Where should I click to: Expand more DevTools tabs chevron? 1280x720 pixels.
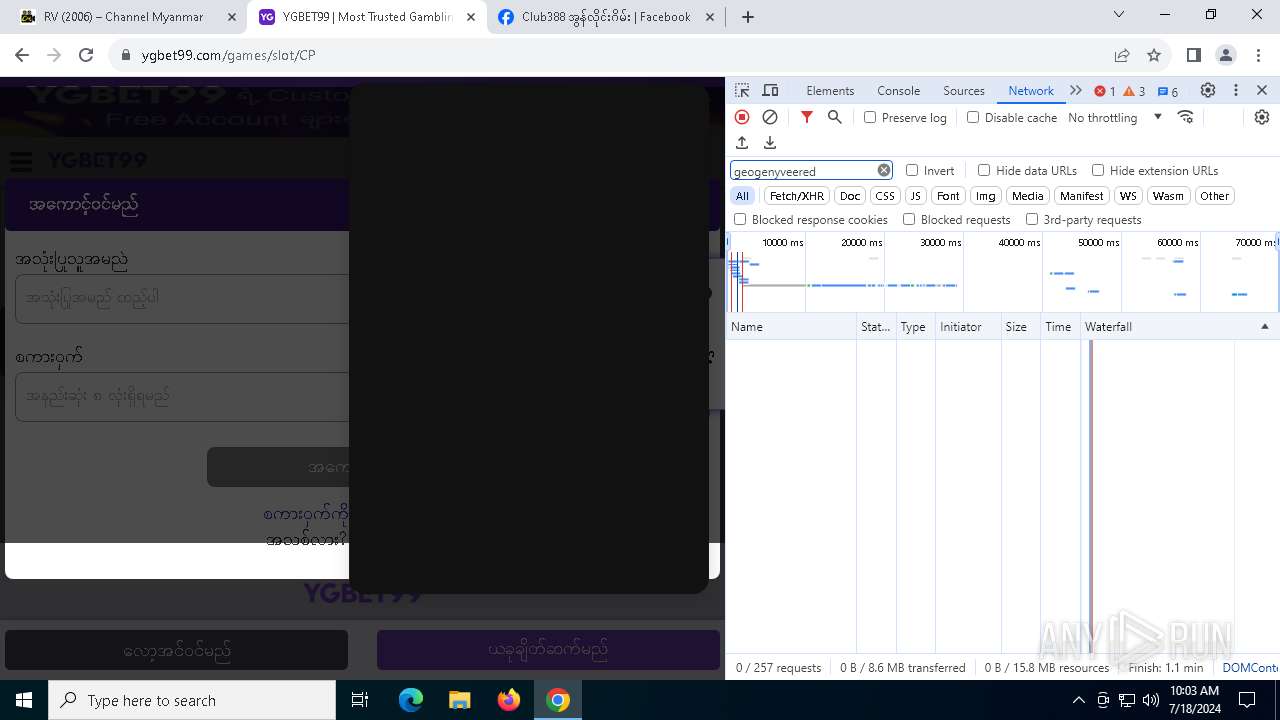[x=1076, y=90]
